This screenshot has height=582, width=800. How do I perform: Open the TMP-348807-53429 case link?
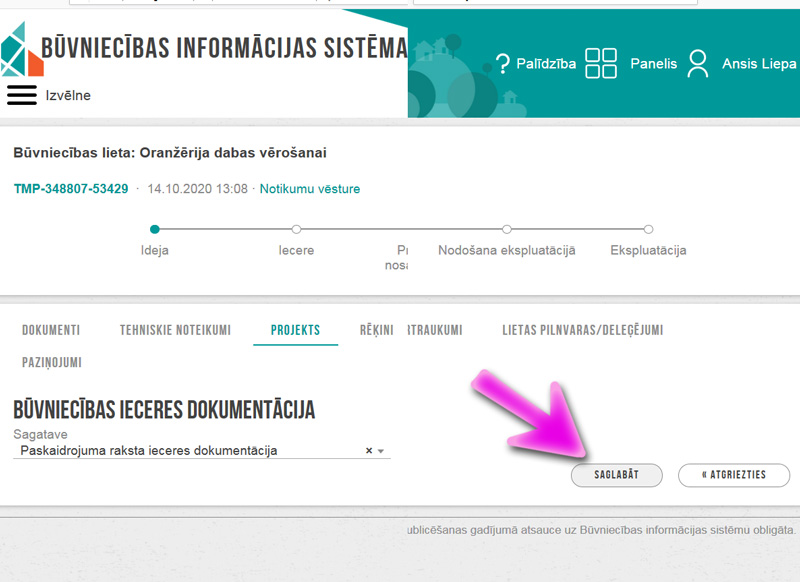pyautogui.click(x=71, y=189)
